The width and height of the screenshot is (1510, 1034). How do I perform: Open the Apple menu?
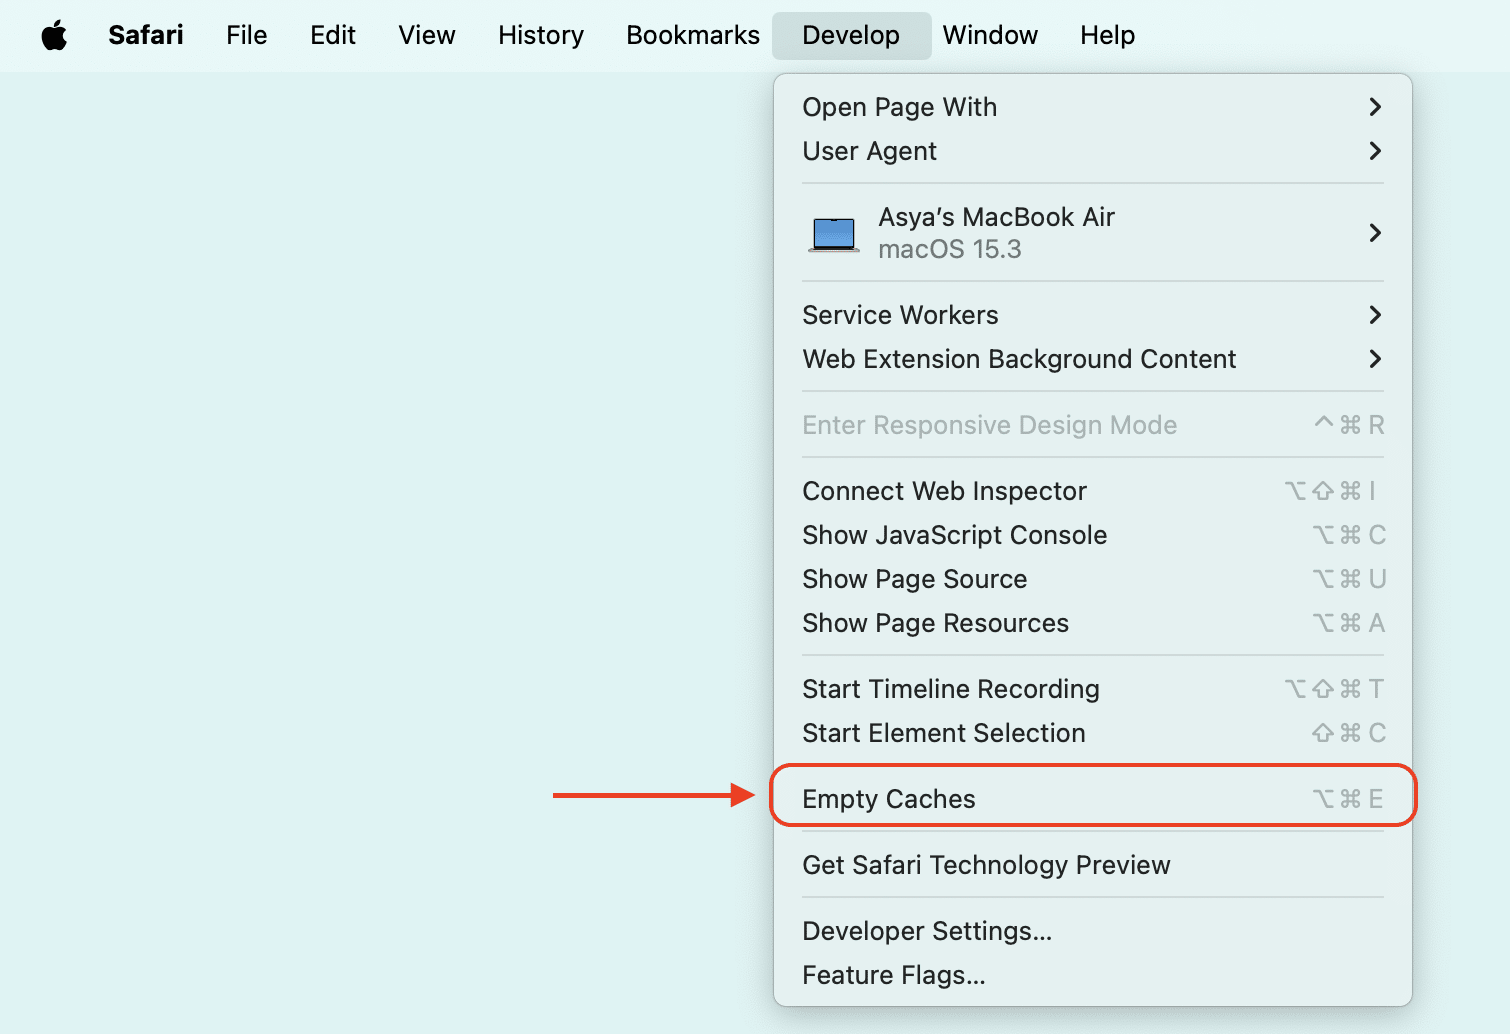54,36
